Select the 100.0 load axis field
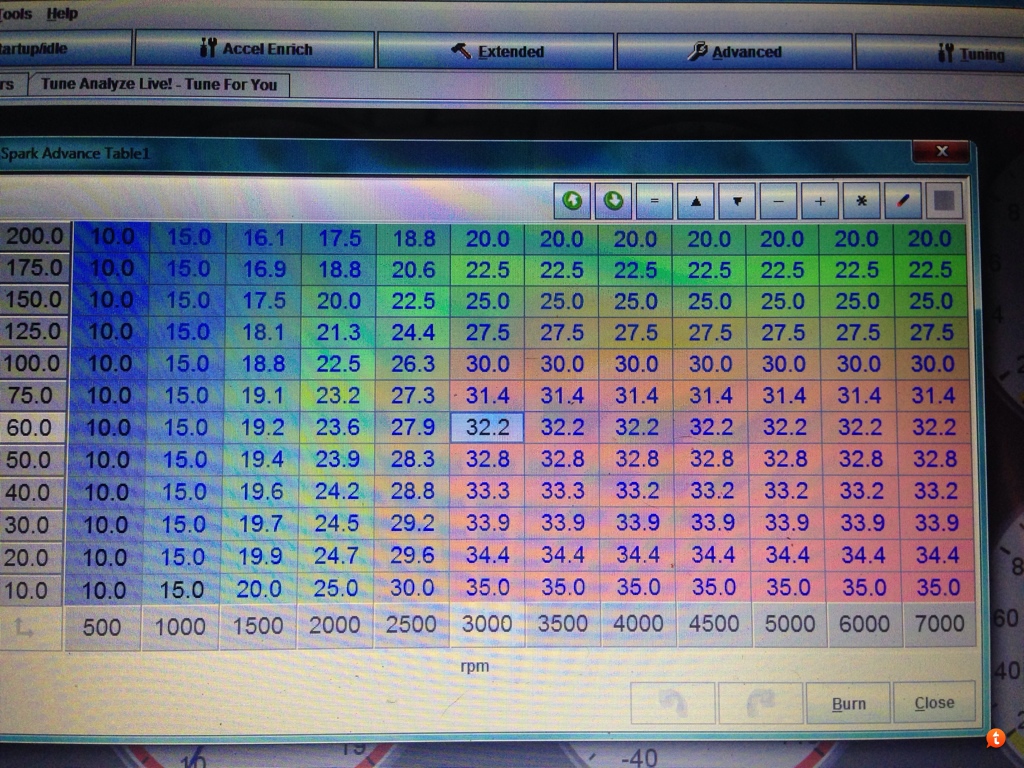Image resolution: width=1024 pixels, height=768 pixels. [x=33, y=363]
